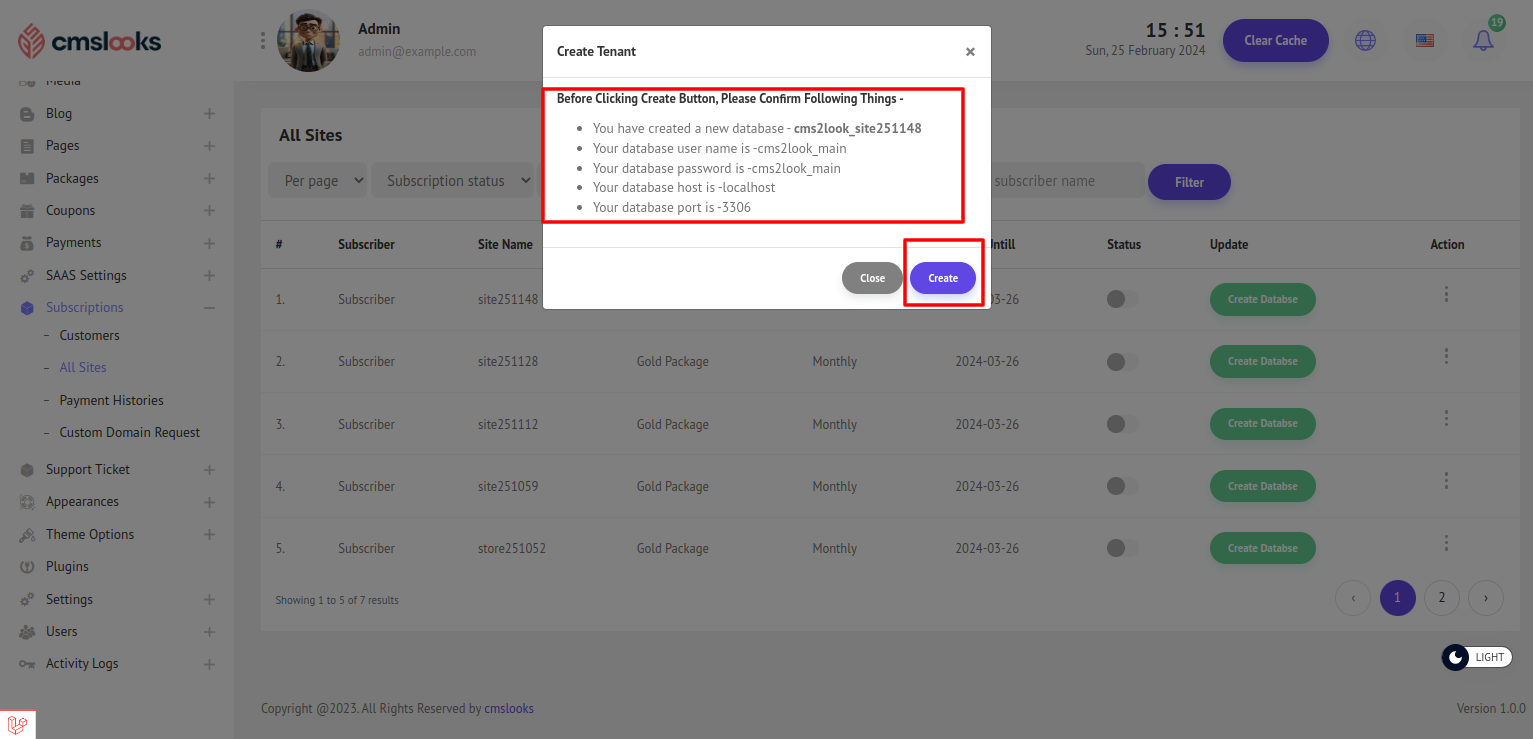Click the subscriber name search field
Viewport: 1533px width, 739px height.
[x=1065, y=181]
